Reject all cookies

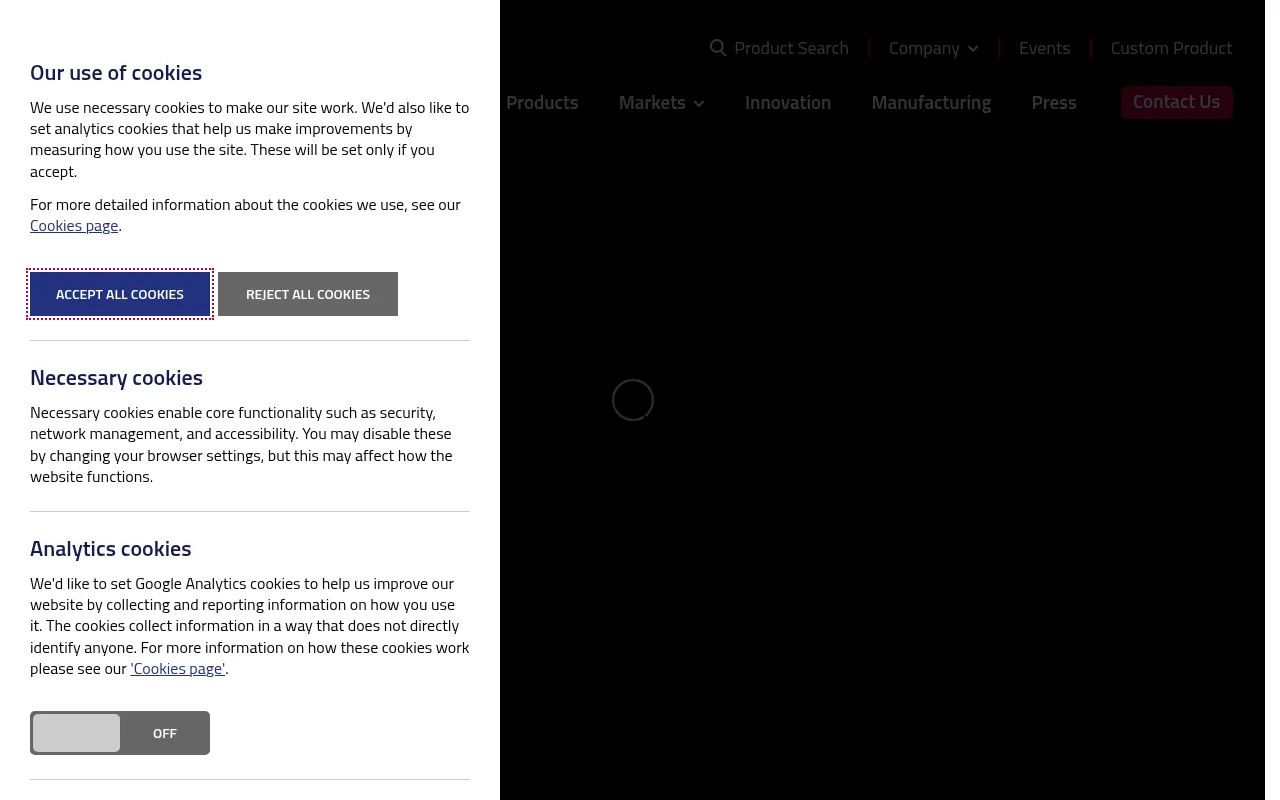308,294
